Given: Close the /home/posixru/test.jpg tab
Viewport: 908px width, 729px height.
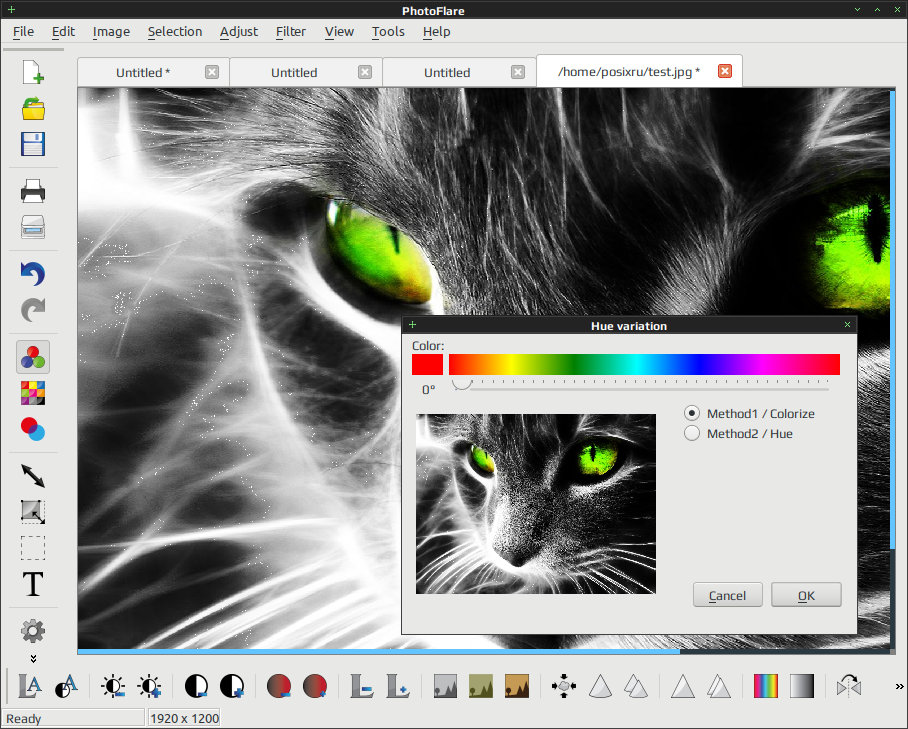Looking at the screenshot, I should [x=724, y=71].
